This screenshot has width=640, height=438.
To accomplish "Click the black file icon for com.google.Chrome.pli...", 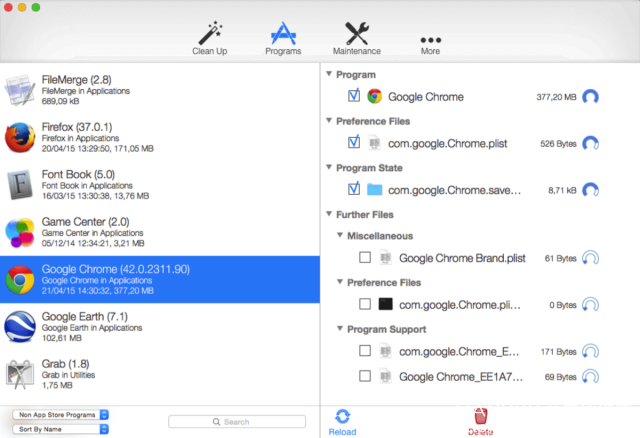I will pos(385,304).
